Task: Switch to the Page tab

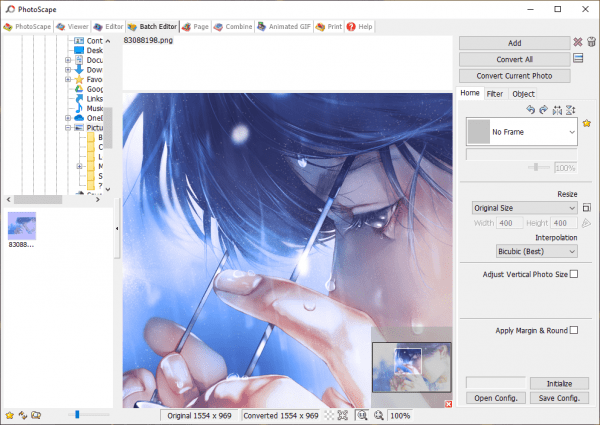Action: (x=195, y=26)
